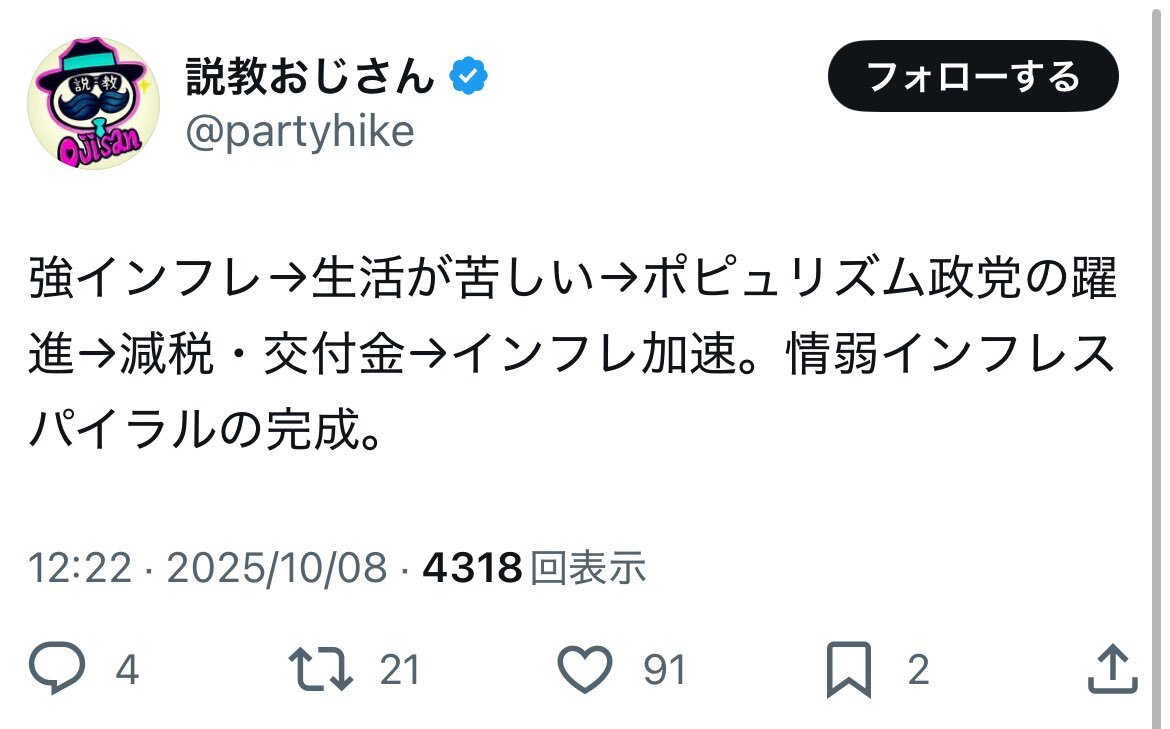
Task: Click the repost count 21
Action: [x=400, y=669]
